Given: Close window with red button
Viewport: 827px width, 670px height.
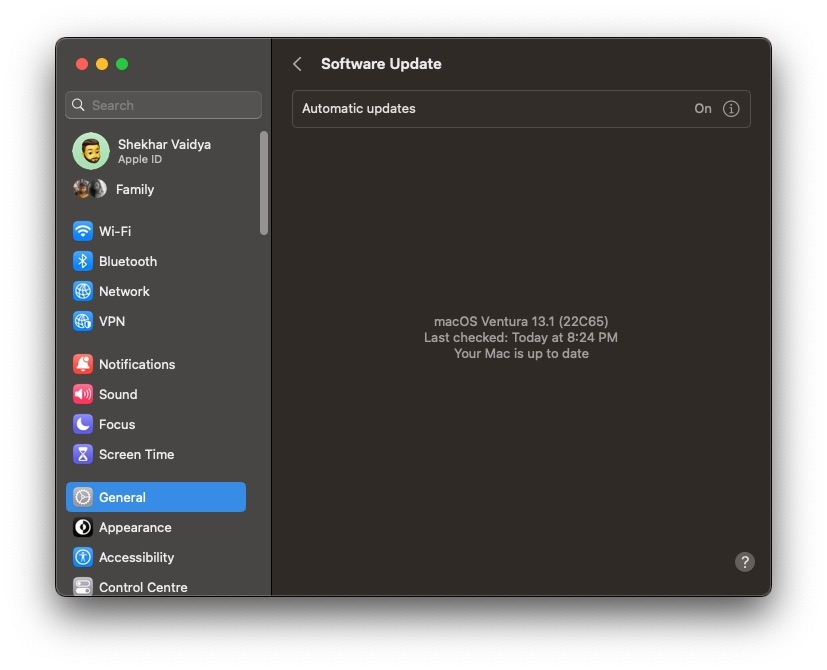Looking at the screenshot, I should click(x=82, y=64).
